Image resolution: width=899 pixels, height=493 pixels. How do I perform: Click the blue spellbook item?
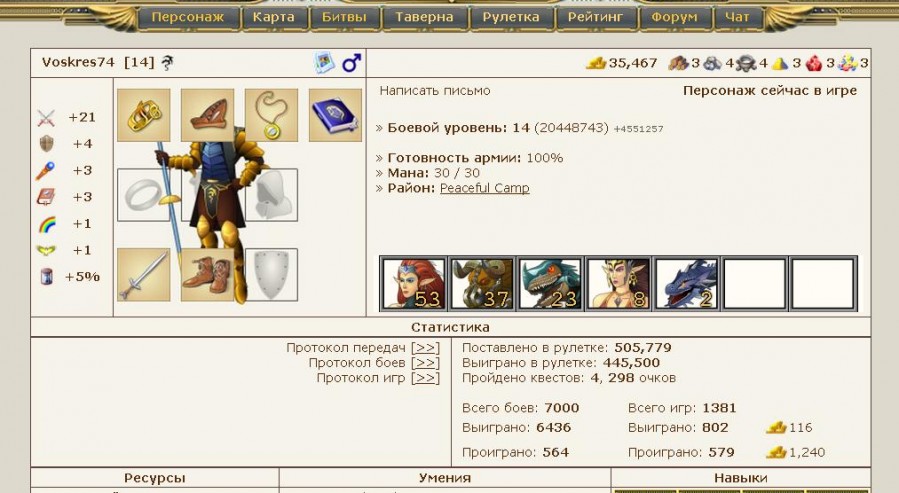335,115
